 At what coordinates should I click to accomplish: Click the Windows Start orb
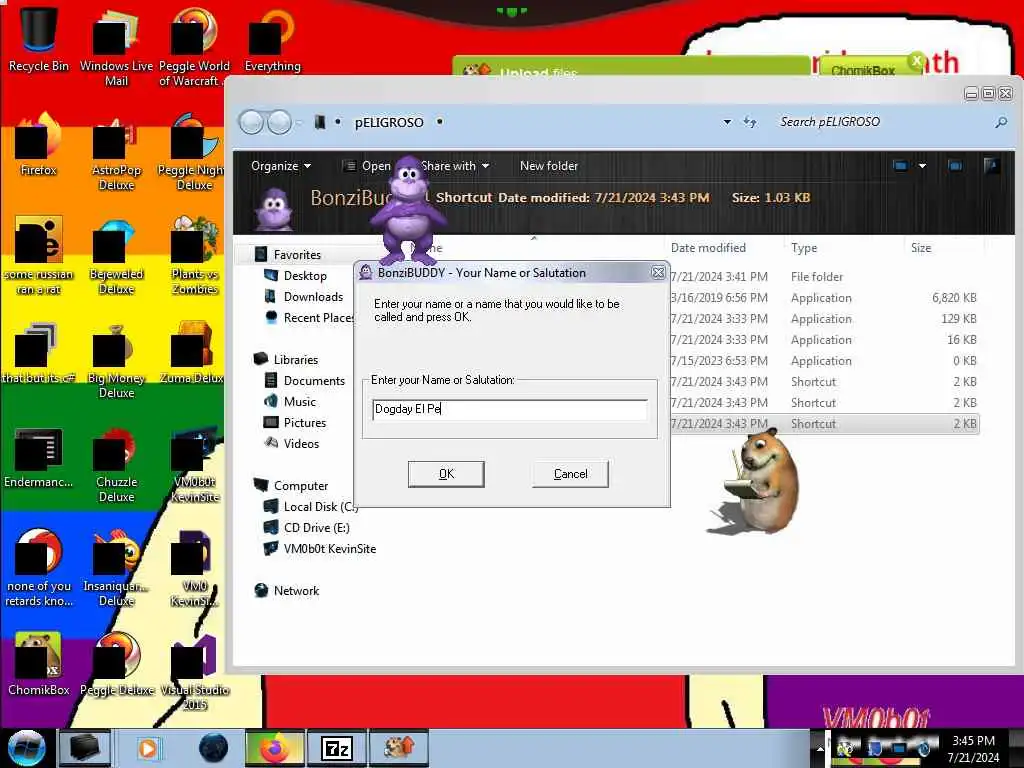click(27, 748)
